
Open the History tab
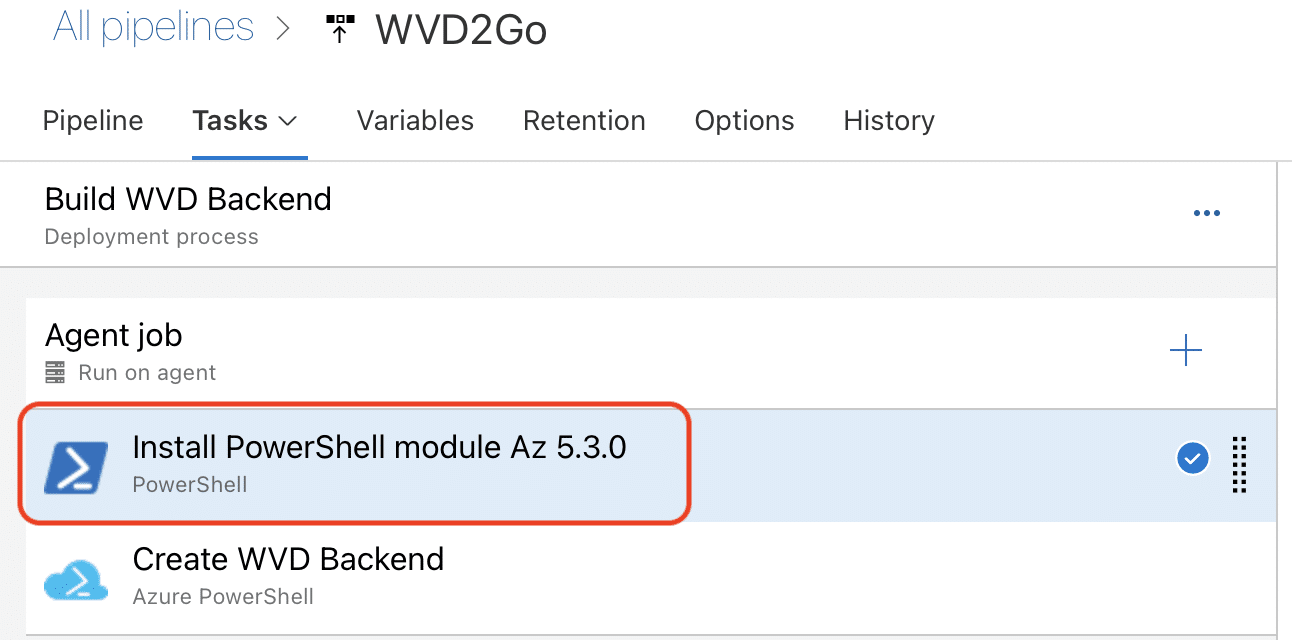click(x=888, y=120)
